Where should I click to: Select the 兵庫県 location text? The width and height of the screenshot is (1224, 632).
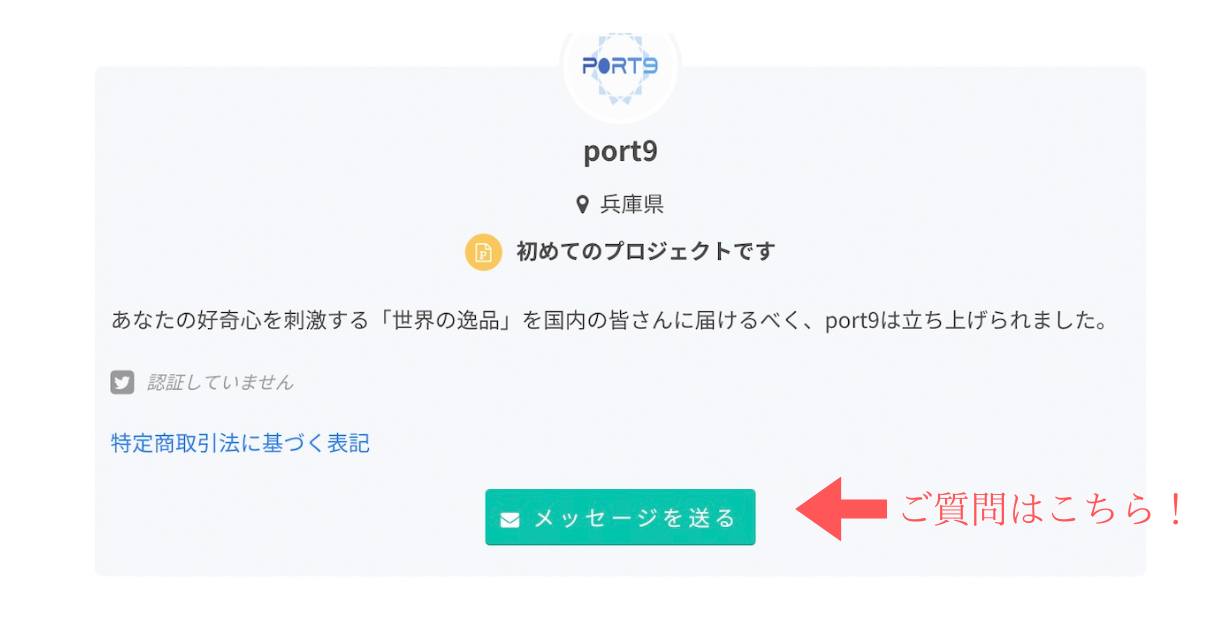click(x=632, y=205)
